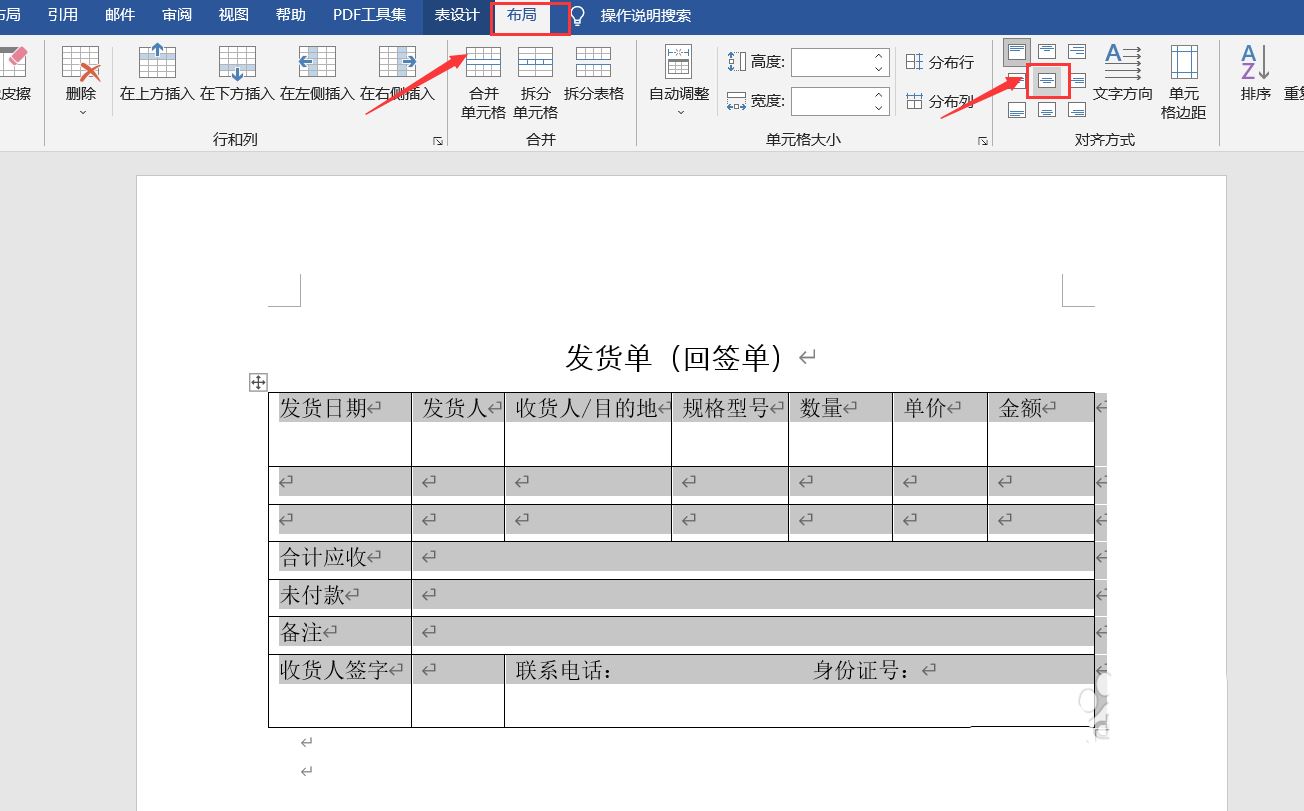The height and width of the screenshot is (811, 1304).
Task: Click 分布行 distribute rows
Action: [939, 62]
